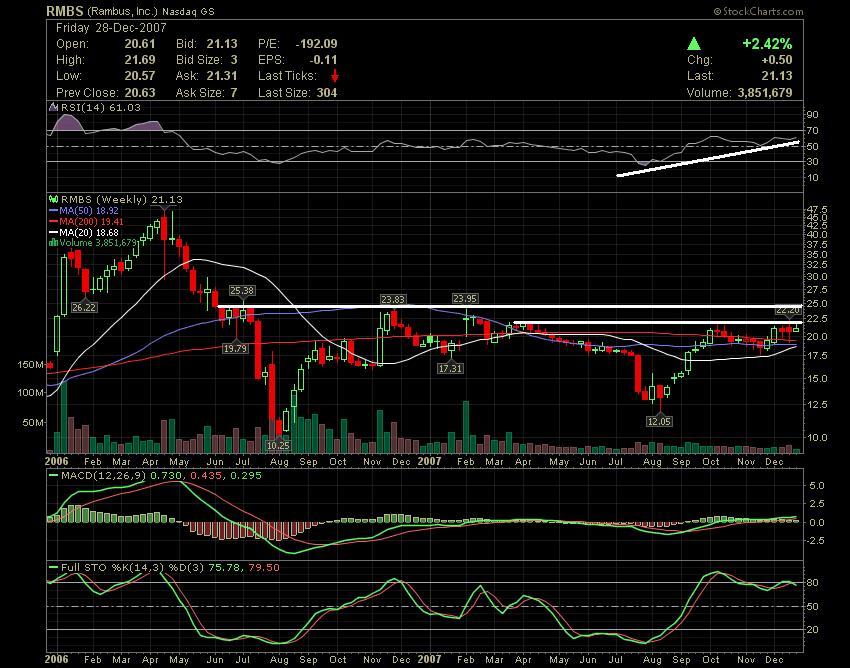Click the (Rambus, Inc.) company name
Image resolution: width=850 pixels, height=668 pixels.
click(x=123, y=11)
